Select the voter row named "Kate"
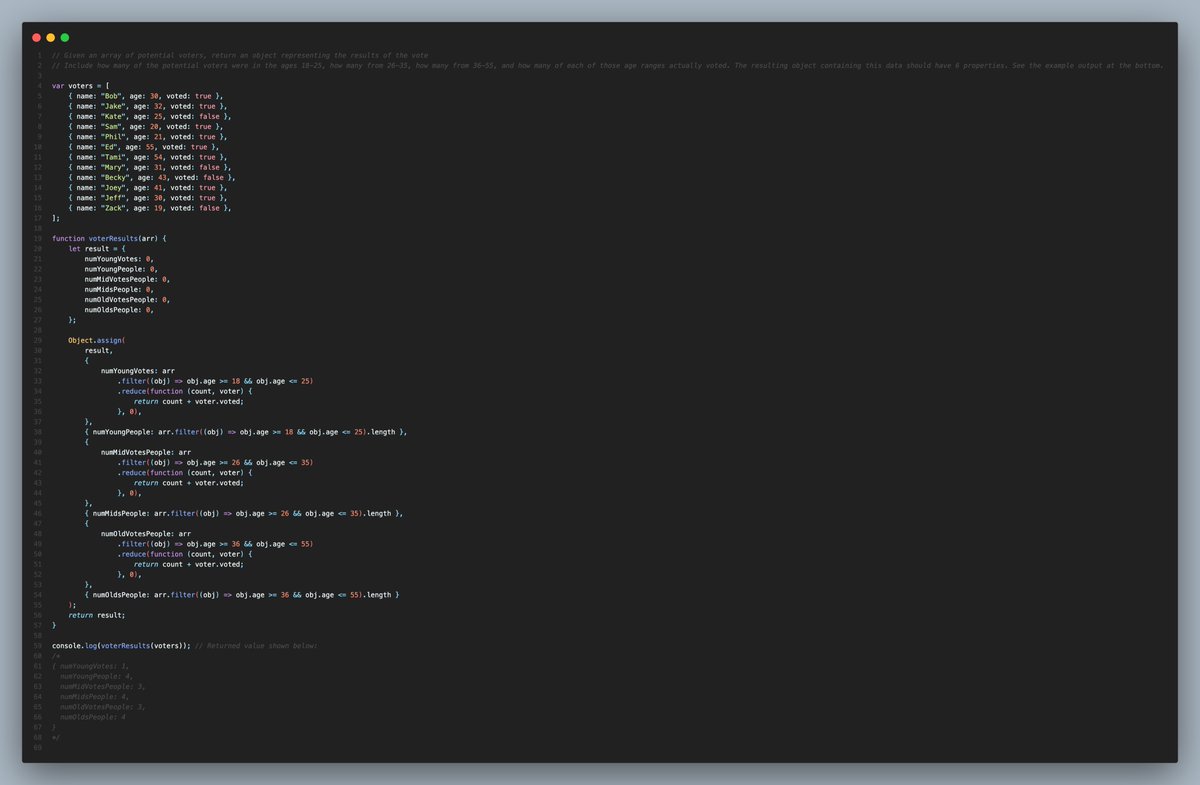Screen dimensions: 1200x785 click(x=150, y=116)
